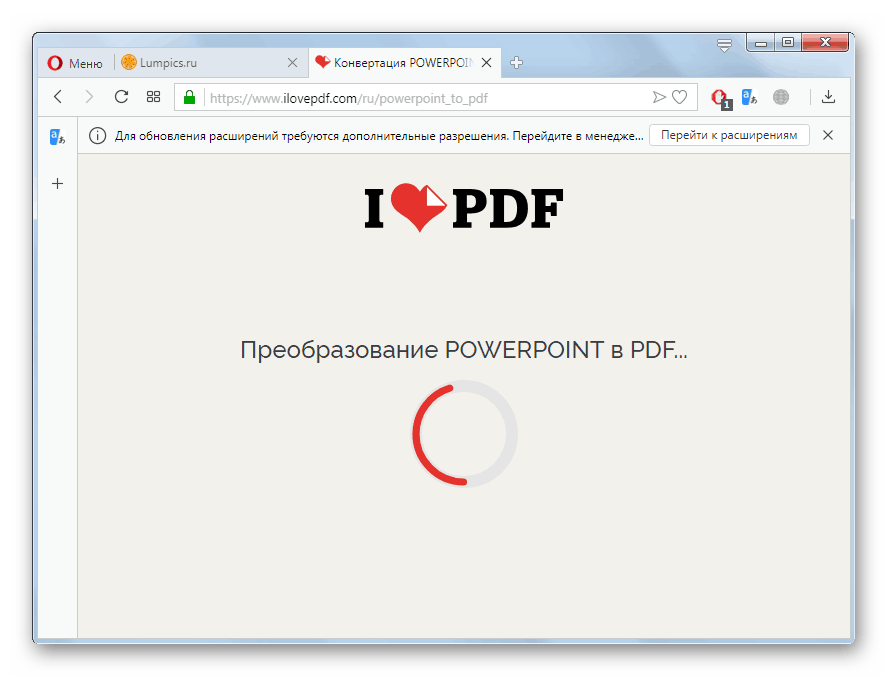Add a sidebar panel with the plus icon
The image size is (888, 677).
57,183
